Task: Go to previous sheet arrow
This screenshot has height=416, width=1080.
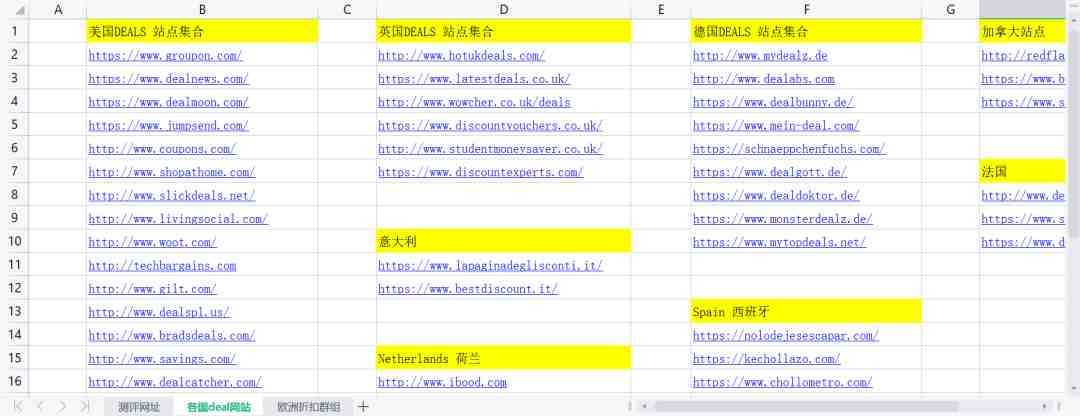Action: [x=40, y=406]
